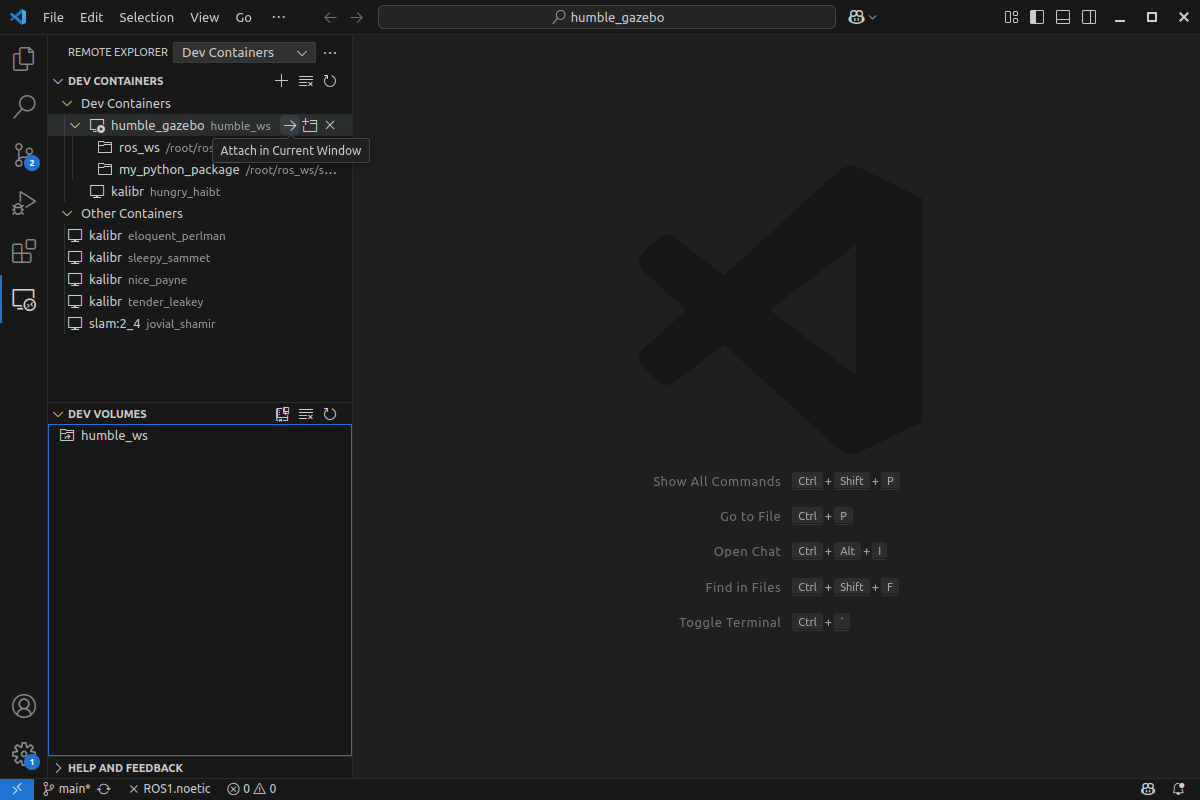Open the Accounts icon in activity bar

click(x=23, y=706)
